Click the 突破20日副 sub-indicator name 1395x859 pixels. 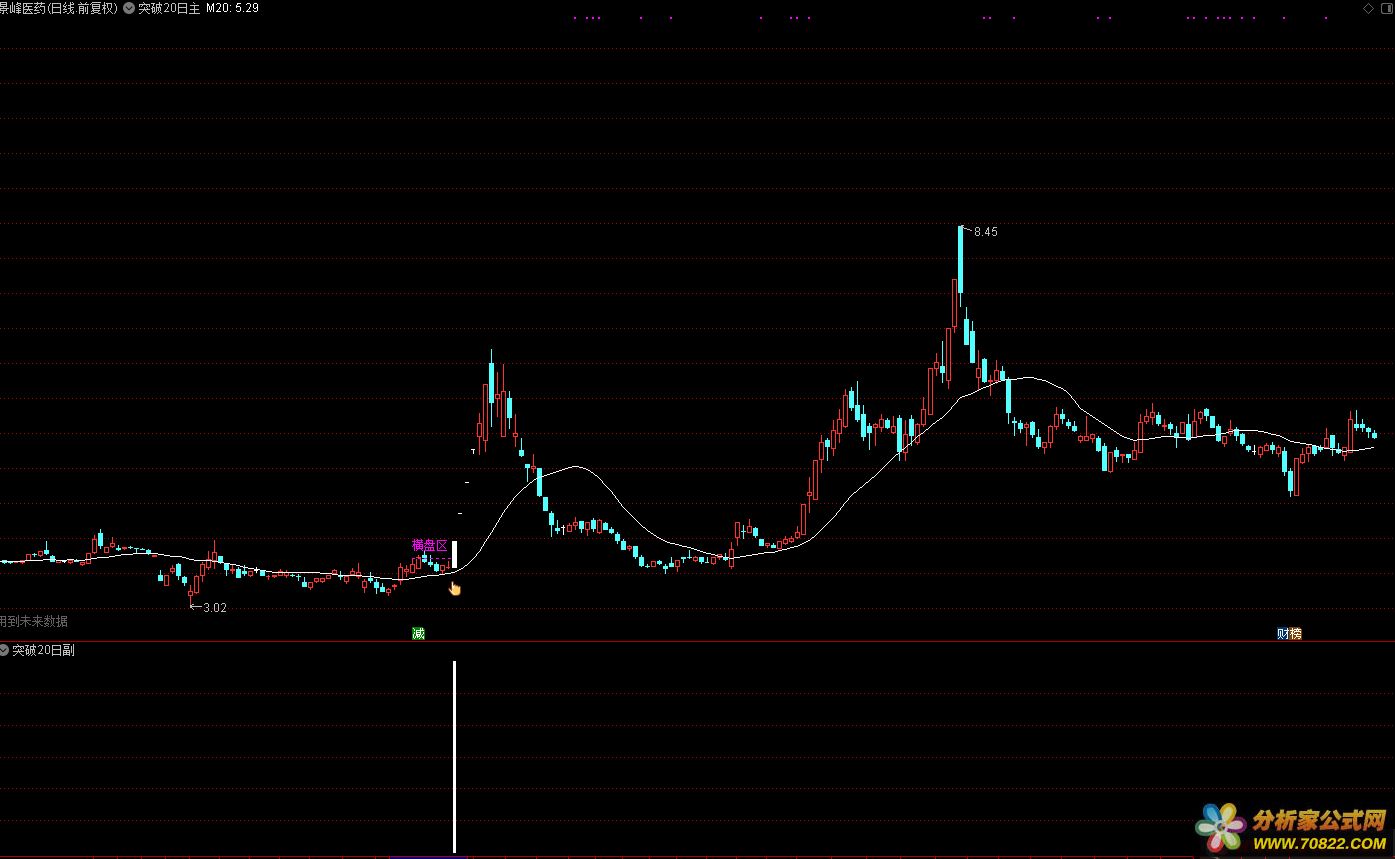pyautogui.click(x=43, y=650)
